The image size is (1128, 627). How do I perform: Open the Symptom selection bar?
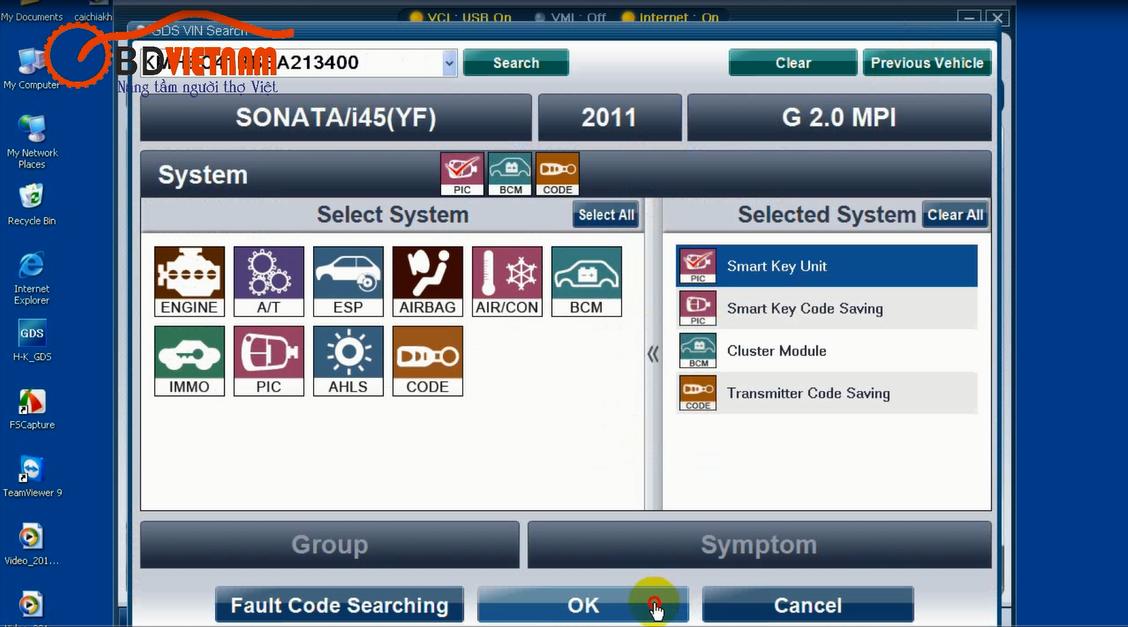tap(760, 545)
